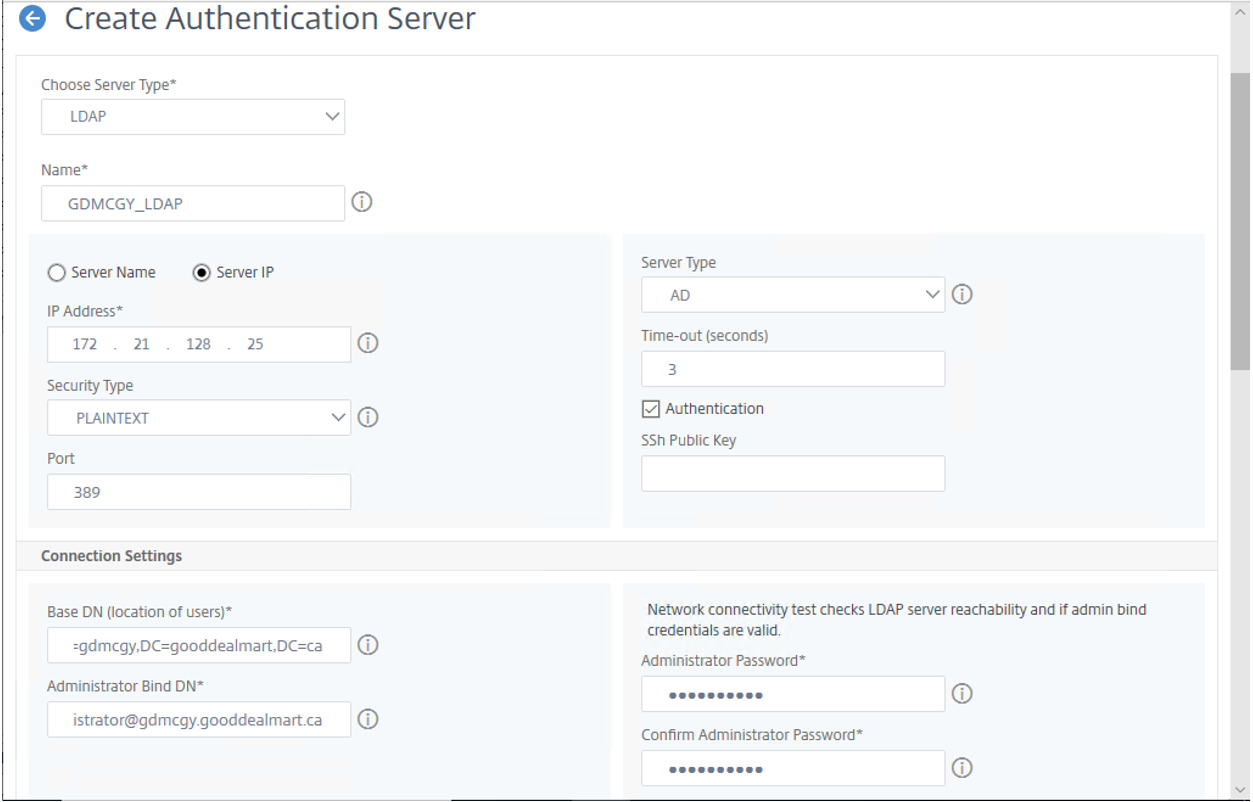Screen dimensions: 1253x802
Task: Click the Authentication checkbox label text
Action: 714,408
